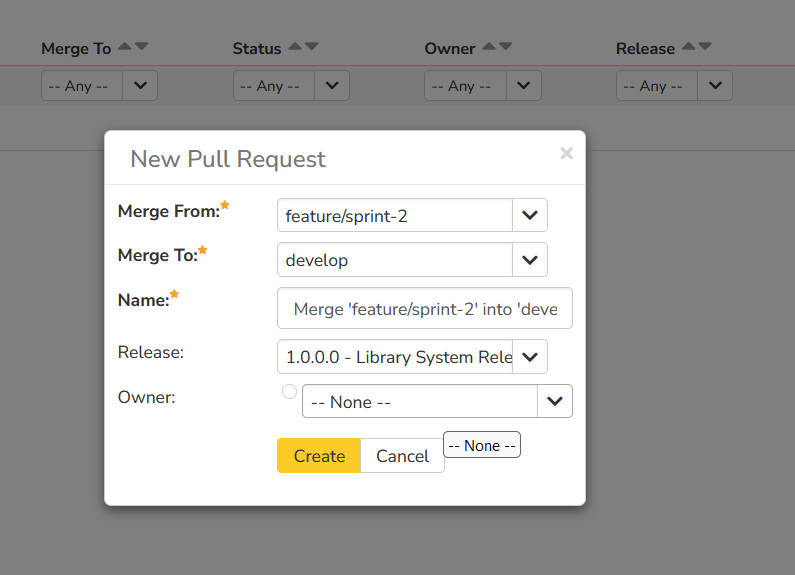Screen dimensions: 795x575
Task: Sort Owner column descending
Action: point(506,46)
